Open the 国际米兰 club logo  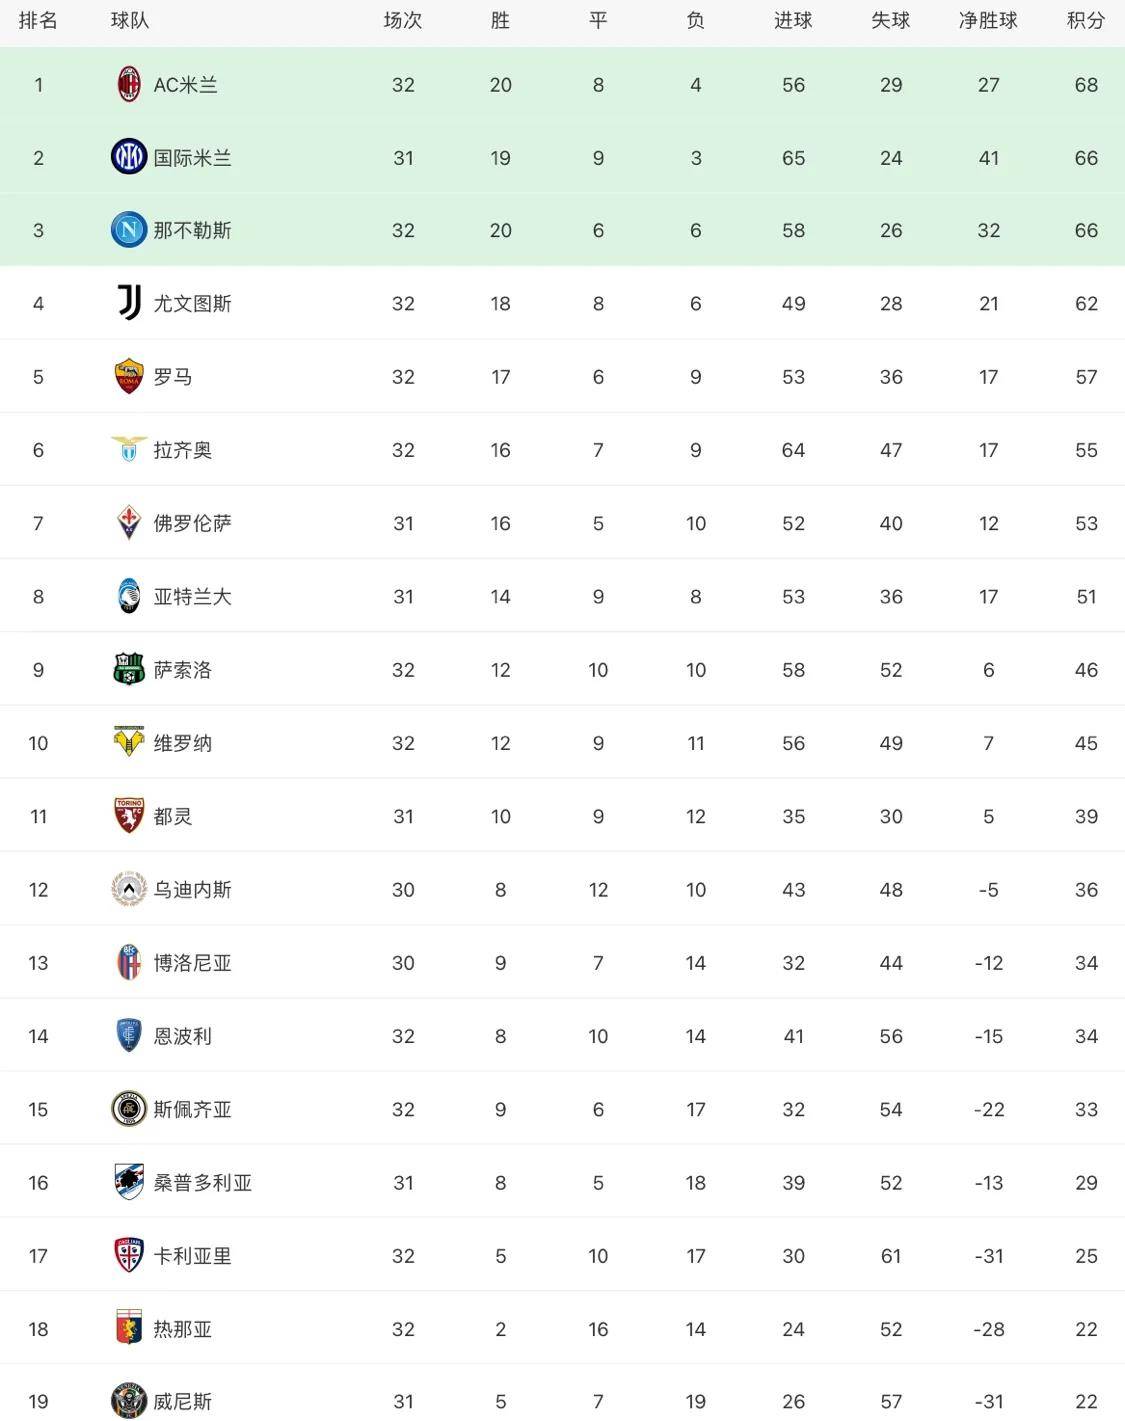point(129,157)
